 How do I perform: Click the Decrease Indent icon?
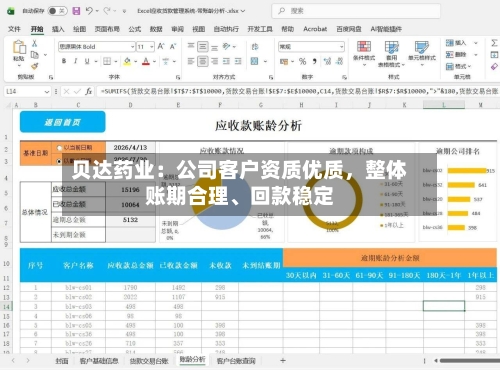pyautogui.click(x=226, y=61)
